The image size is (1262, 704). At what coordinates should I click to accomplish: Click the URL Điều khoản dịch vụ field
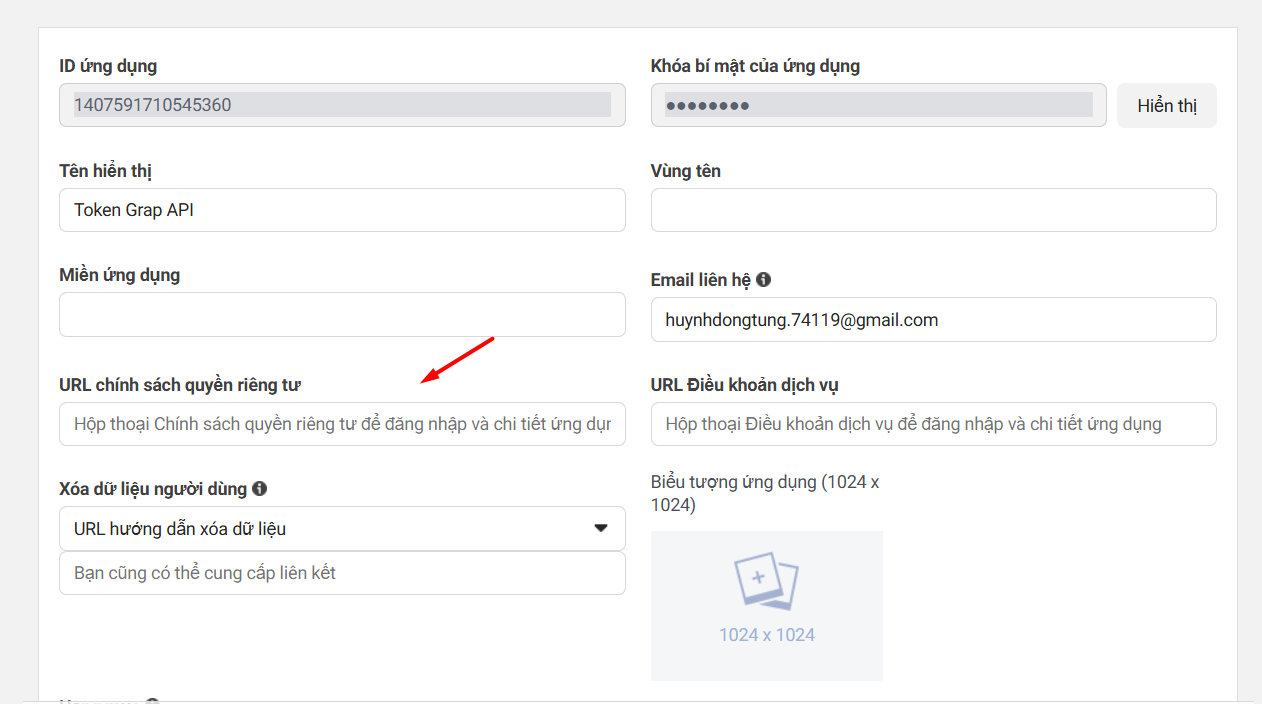pos(934,424)
